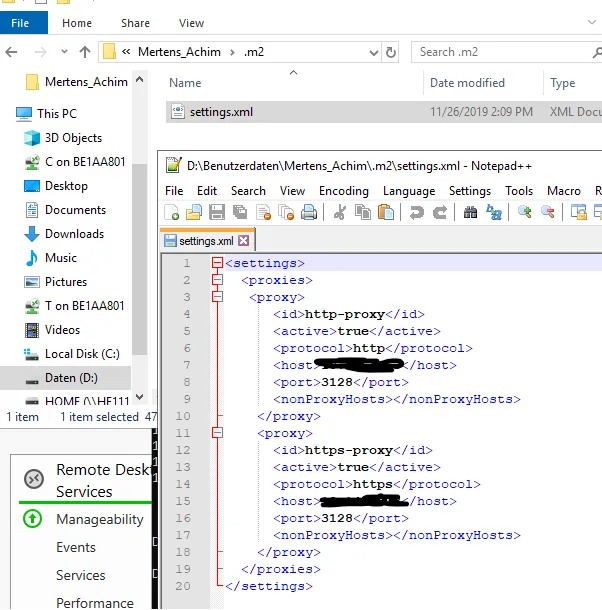Click the Paste clipboard icon

386,212
